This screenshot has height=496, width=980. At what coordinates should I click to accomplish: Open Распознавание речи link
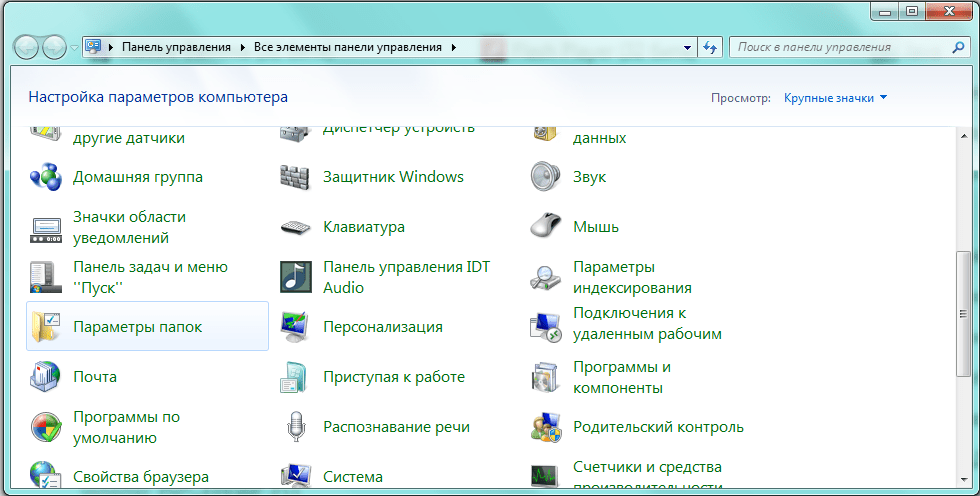[x=396, y=427]
